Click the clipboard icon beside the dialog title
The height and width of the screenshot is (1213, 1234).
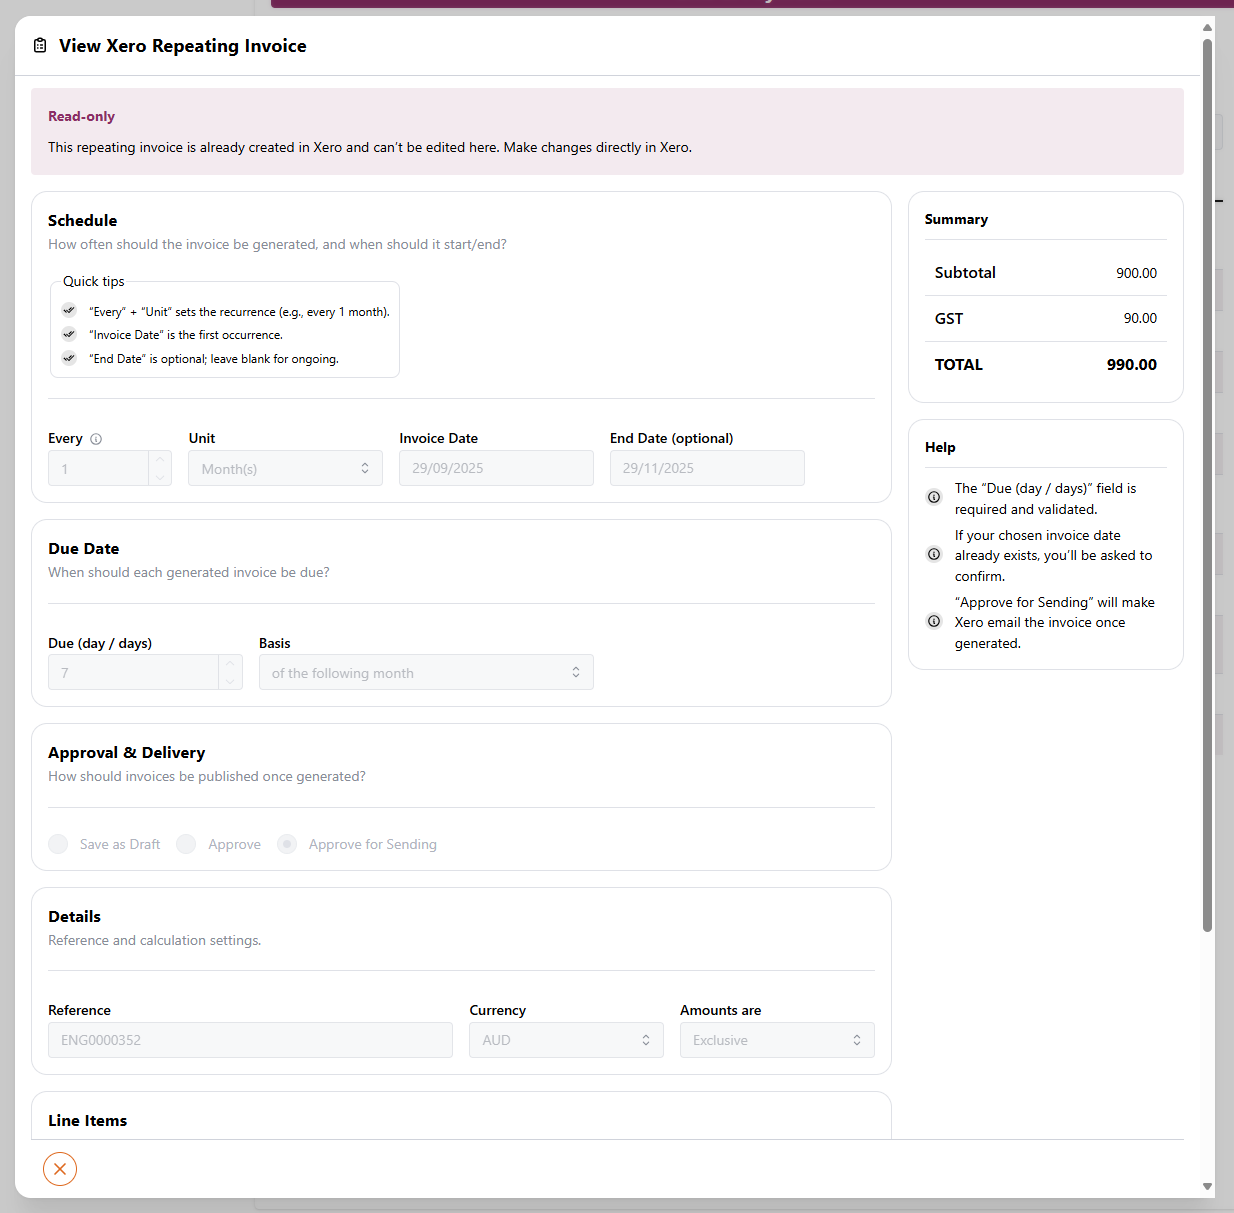[40, 46]
